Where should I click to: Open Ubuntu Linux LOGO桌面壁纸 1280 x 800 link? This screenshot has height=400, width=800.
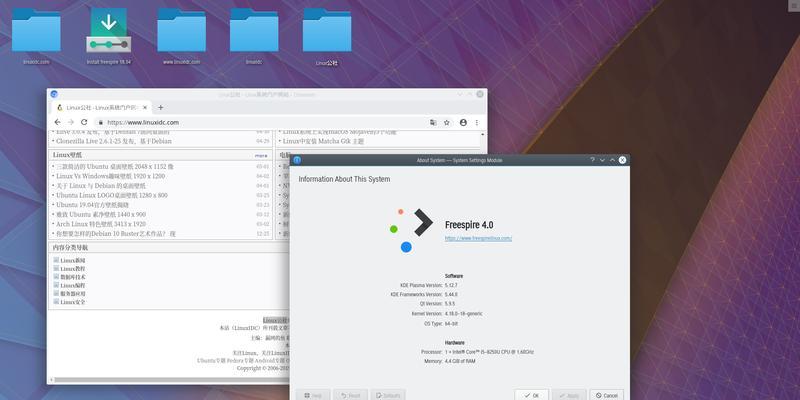click(112, 195)
